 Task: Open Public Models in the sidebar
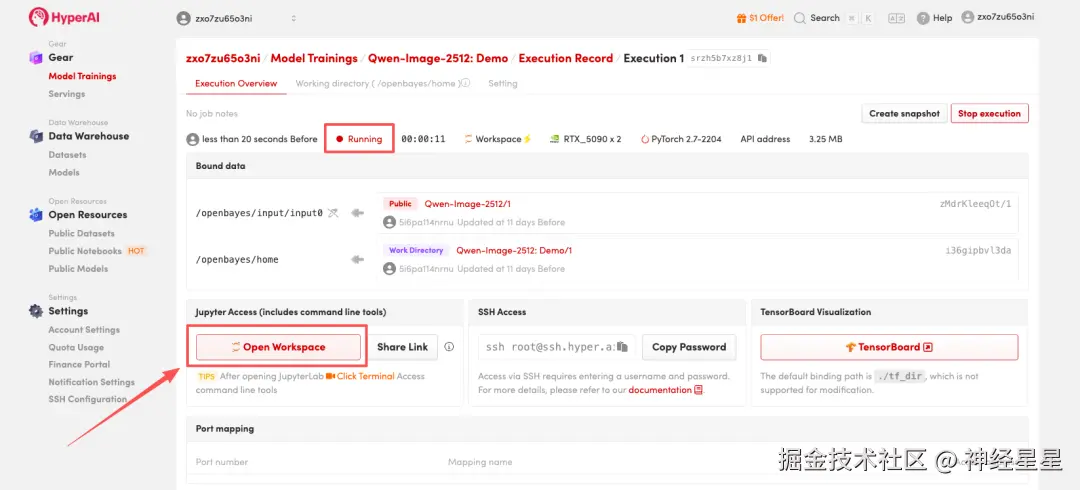[78, 269]
